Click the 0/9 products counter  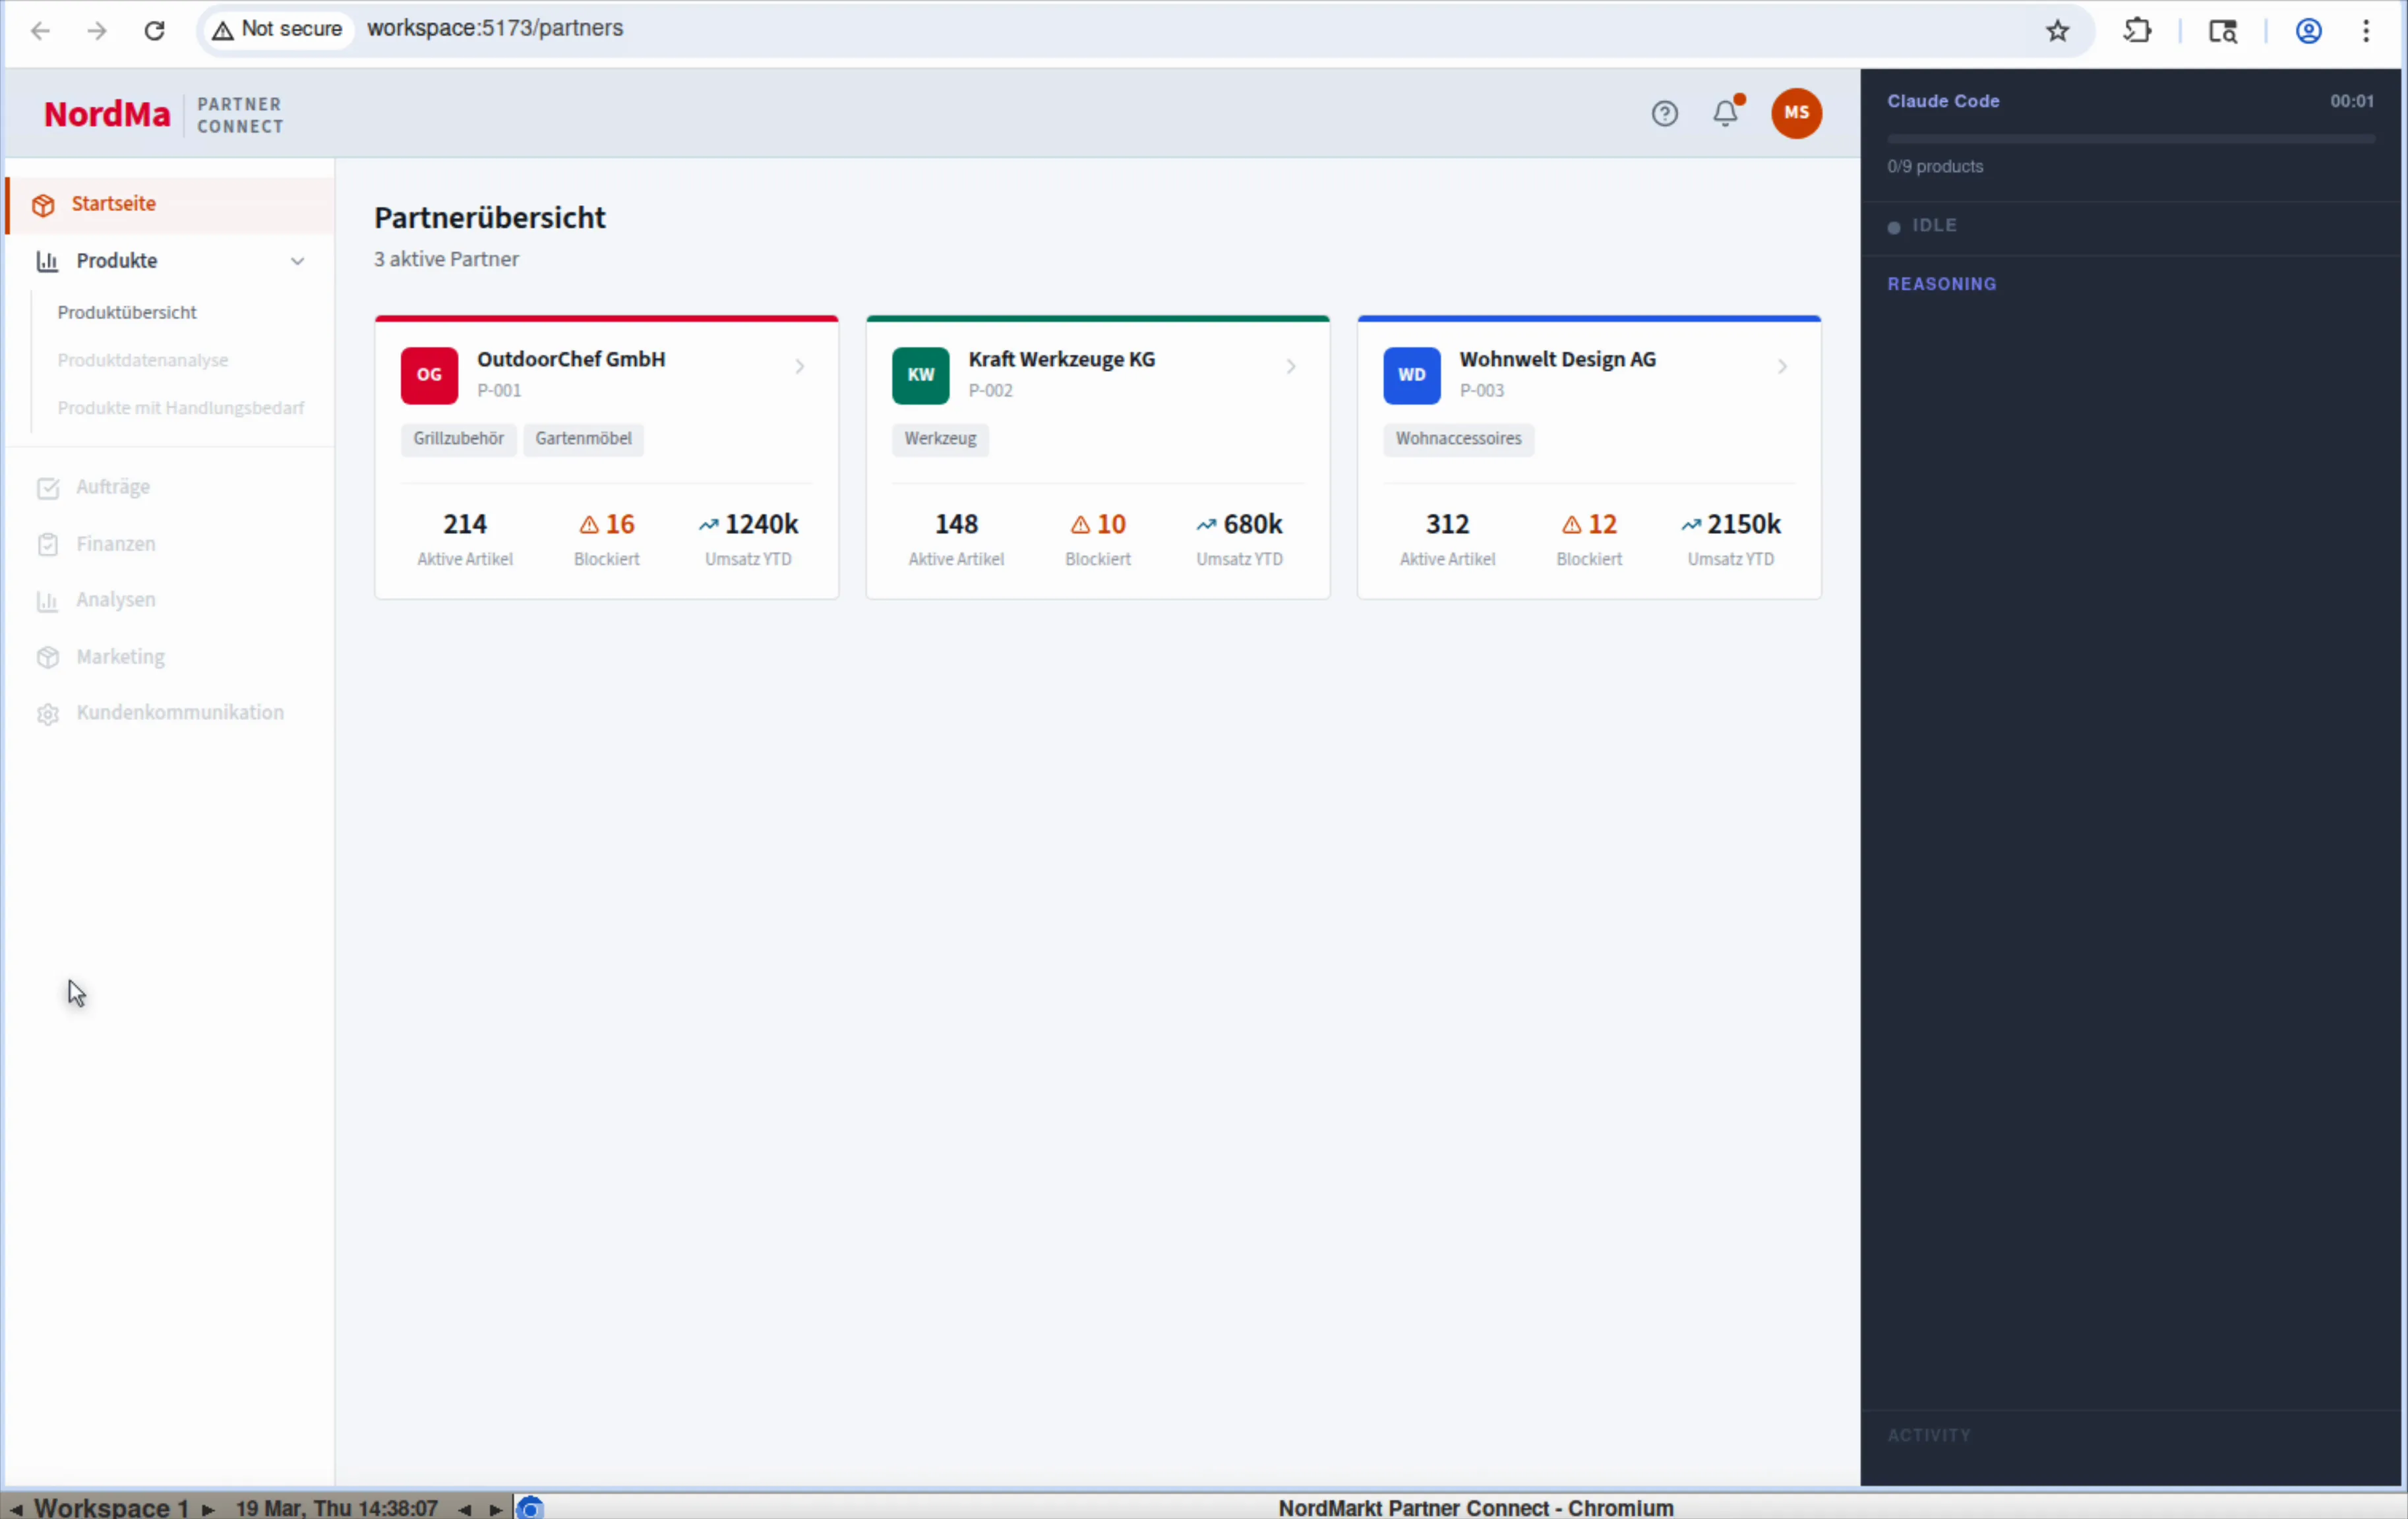click(1934, 167)
